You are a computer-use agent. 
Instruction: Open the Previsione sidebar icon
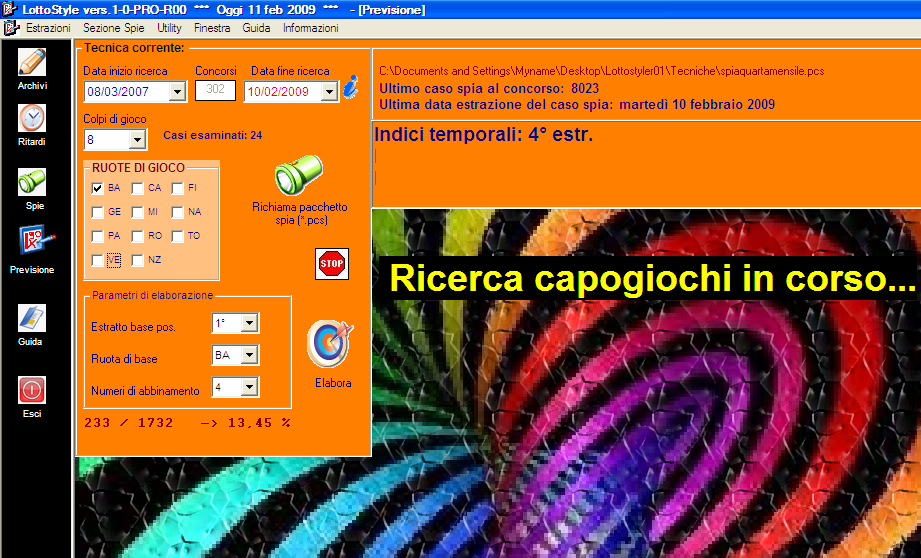point(36,240)
